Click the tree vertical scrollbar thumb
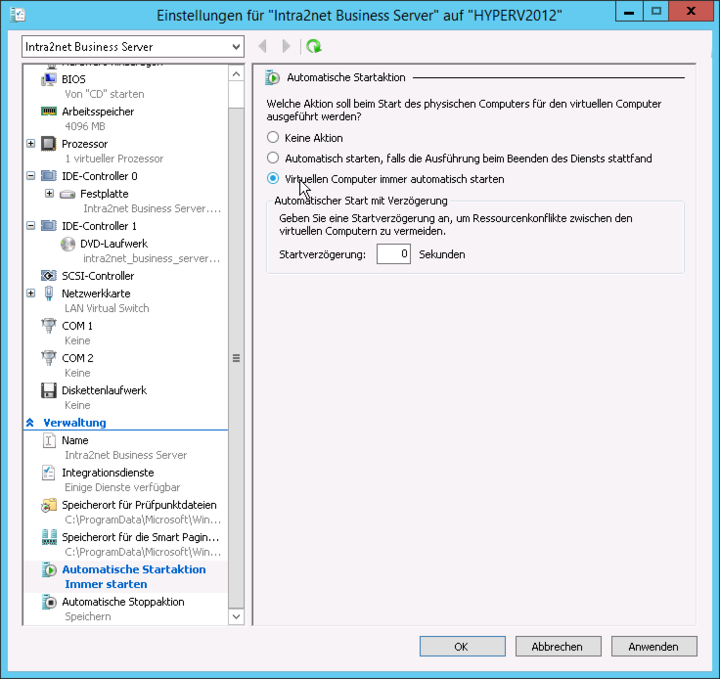Viewport: 720px width, 679px height. 236,358
